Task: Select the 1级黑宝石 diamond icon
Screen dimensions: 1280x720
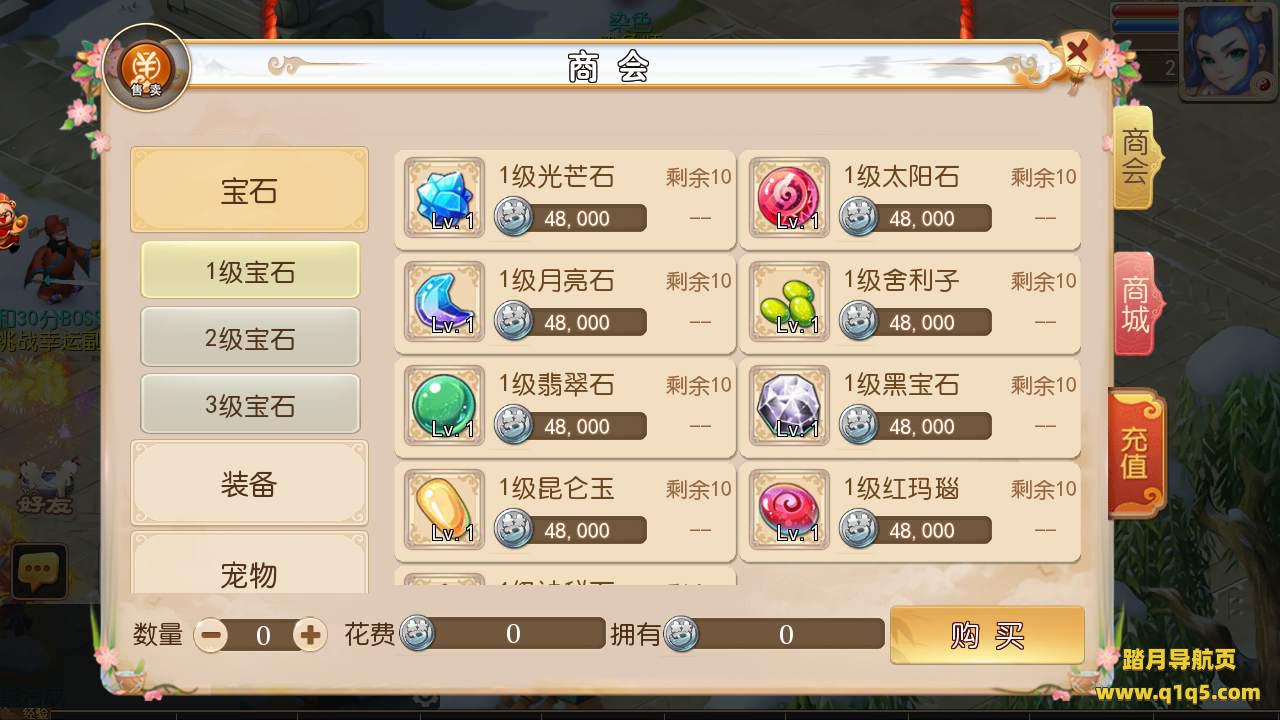Action: tap(789, 406)
